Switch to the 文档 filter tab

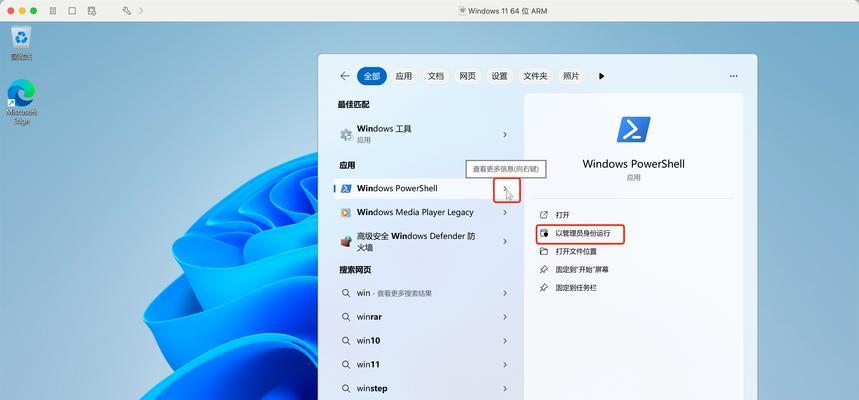(x=436, y=76)
